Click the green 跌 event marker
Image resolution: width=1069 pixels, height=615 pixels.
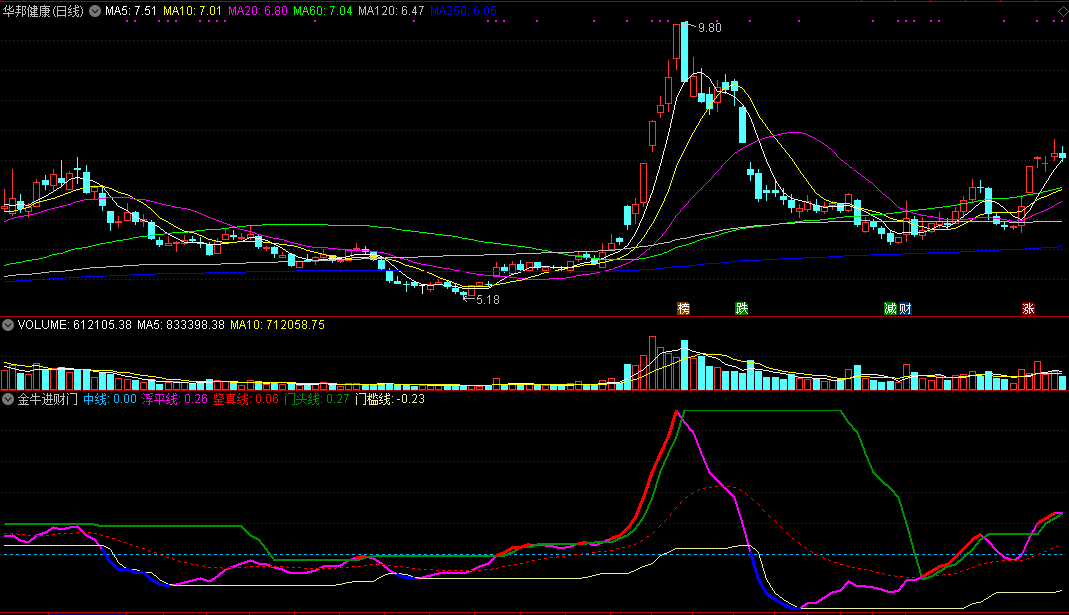742,309
